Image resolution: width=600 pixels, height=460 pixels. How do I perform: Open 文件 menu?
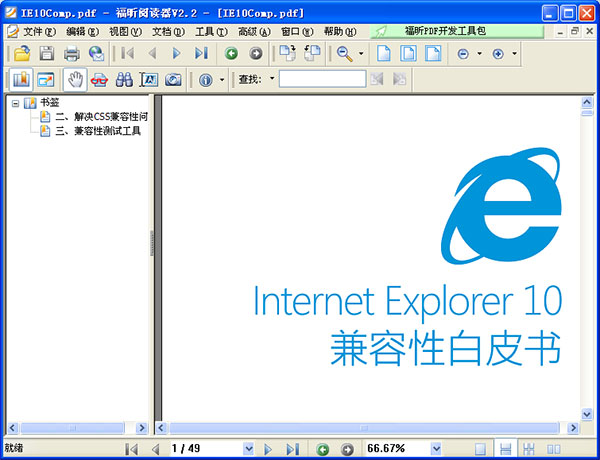point(39,32)
